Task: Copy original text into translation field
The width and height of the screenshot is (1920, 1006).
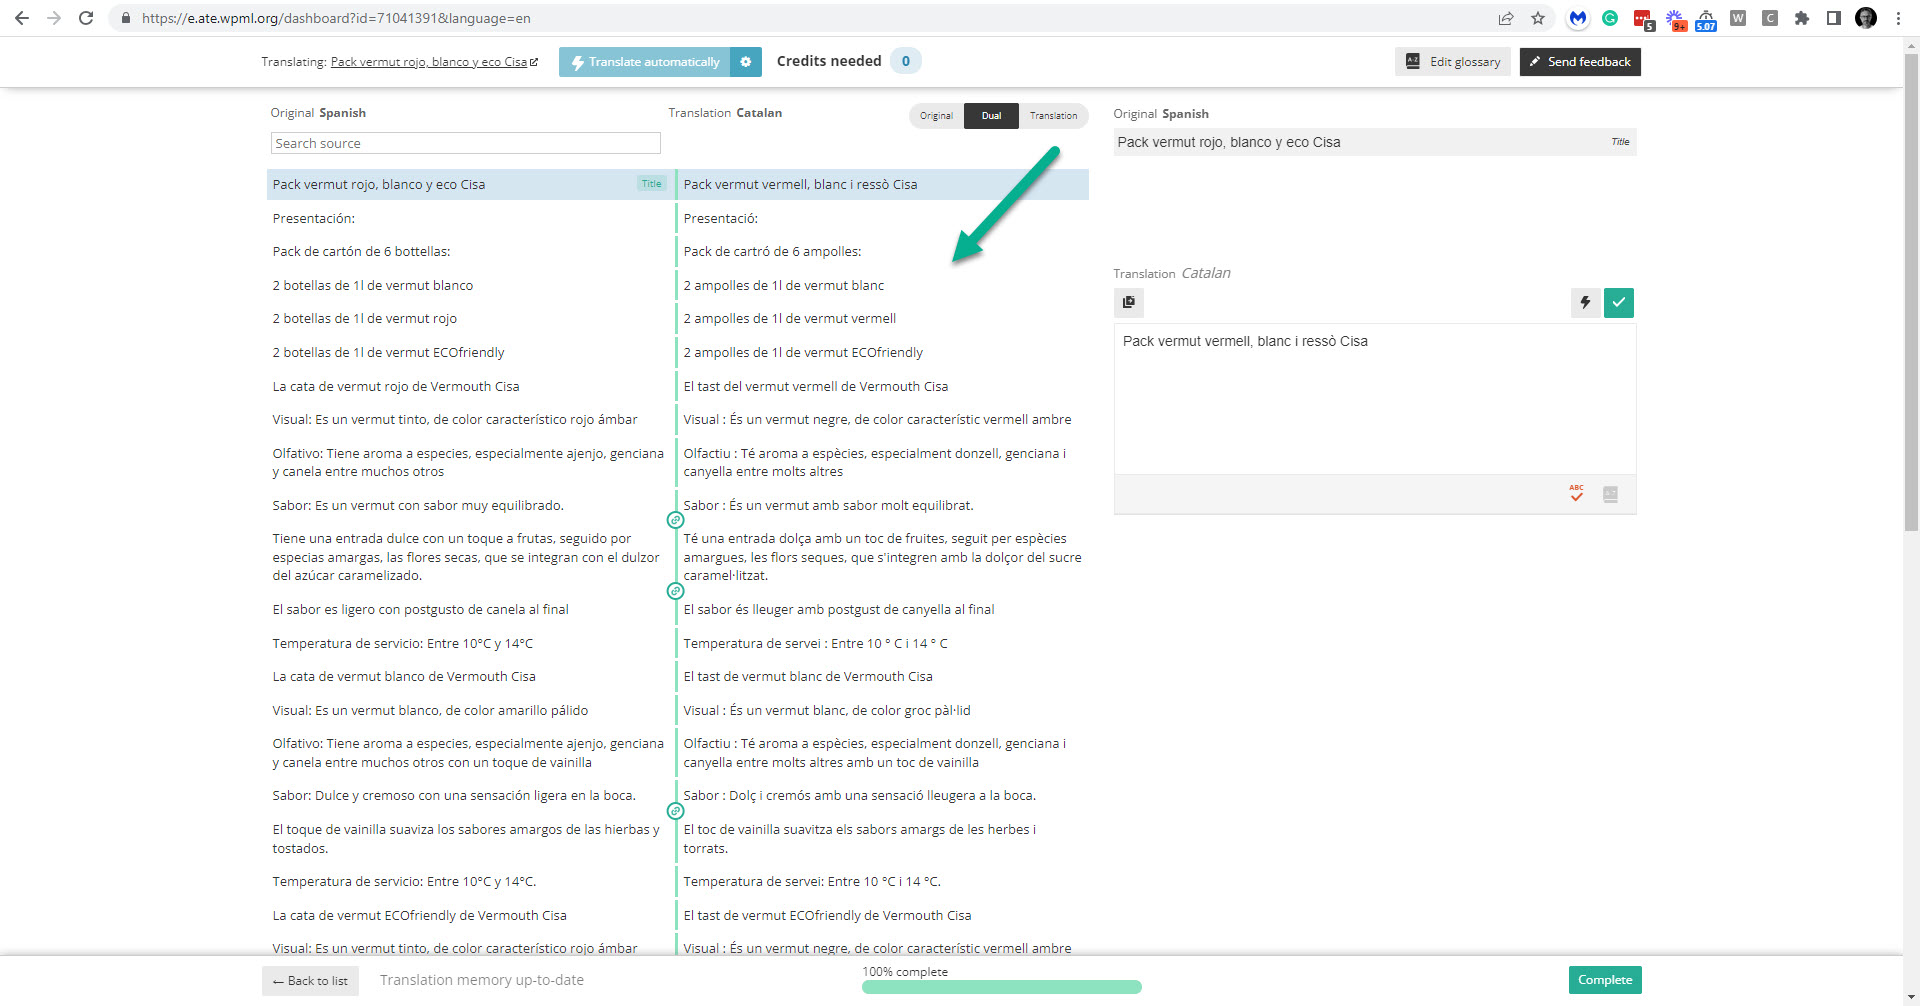Action: pyautogui.click(x=1129, y=302)
